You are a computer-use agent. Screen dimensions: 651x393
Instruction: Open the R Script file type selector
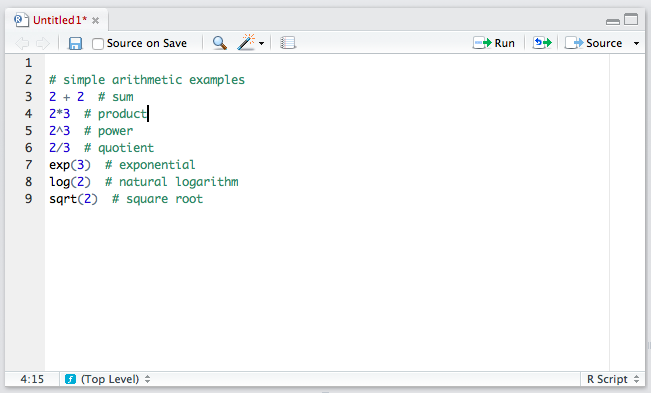613,379
